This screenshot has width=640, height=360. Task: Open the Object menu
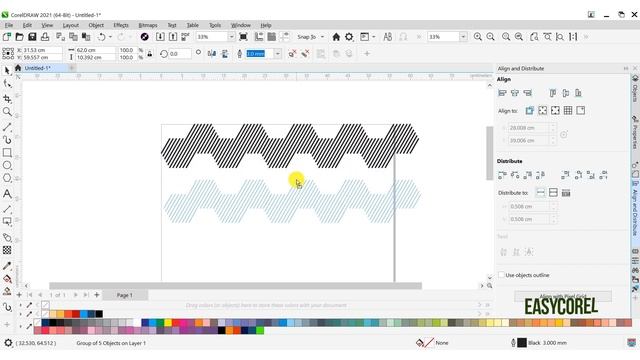(96, 25)
